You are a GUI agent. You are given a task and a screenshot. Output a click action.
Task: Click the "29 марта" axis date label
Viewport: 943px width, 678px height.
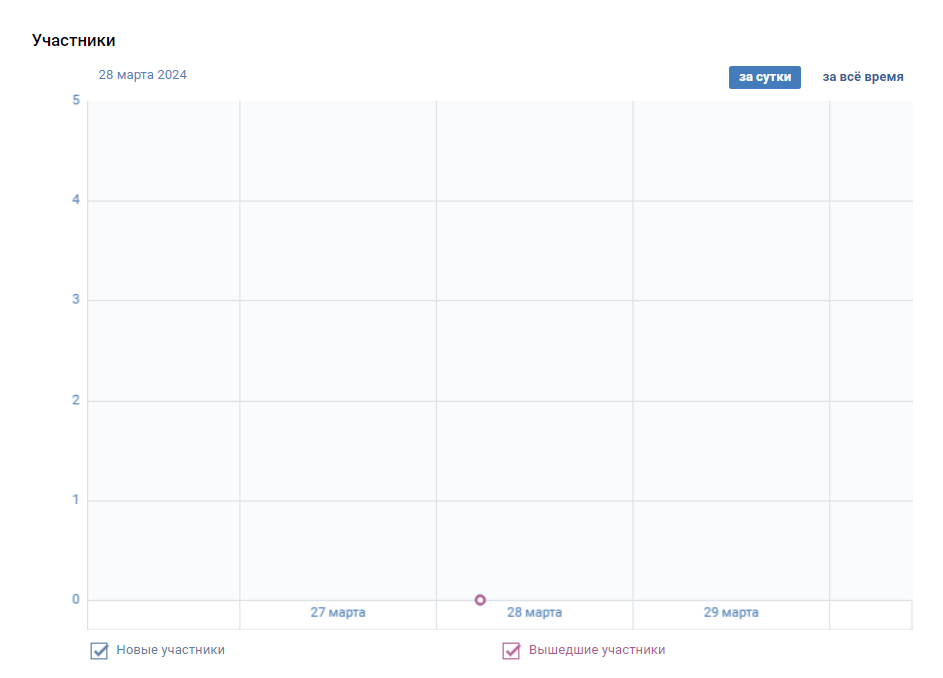pyautogui.click(x=731, y=612)
